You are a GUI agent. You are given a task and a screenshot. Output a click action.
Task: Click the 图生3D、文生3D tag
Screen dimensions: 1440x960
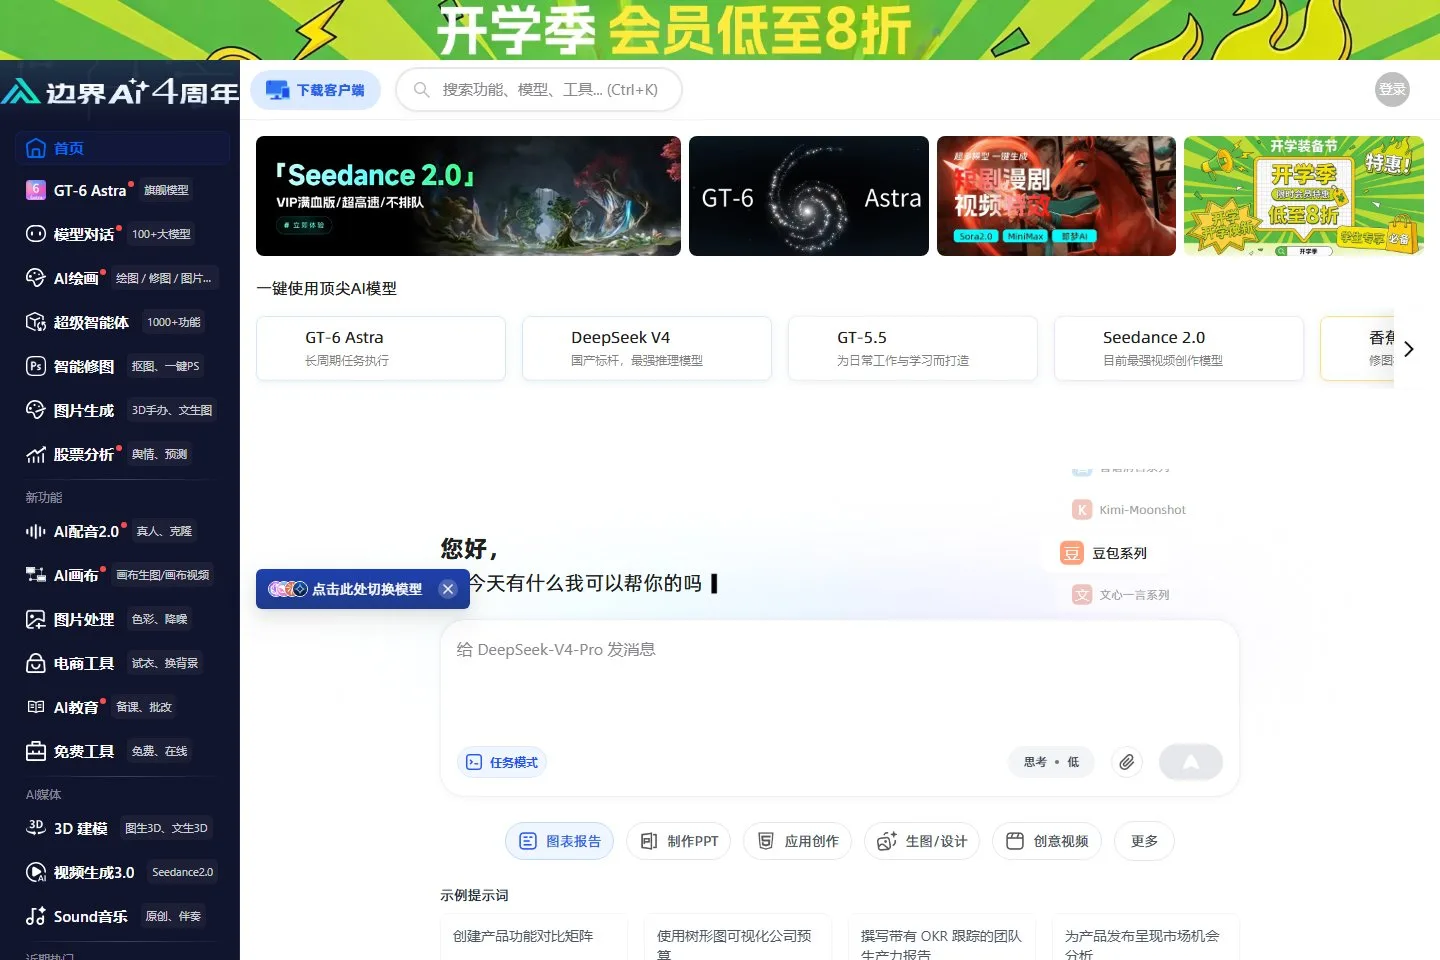[166, 828]
